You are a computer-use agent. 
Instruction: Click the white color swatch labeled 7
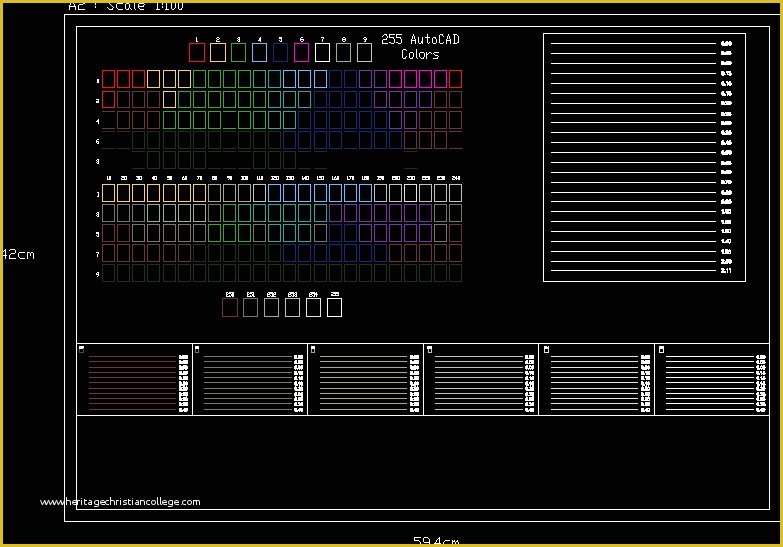(x=322, y=52)
